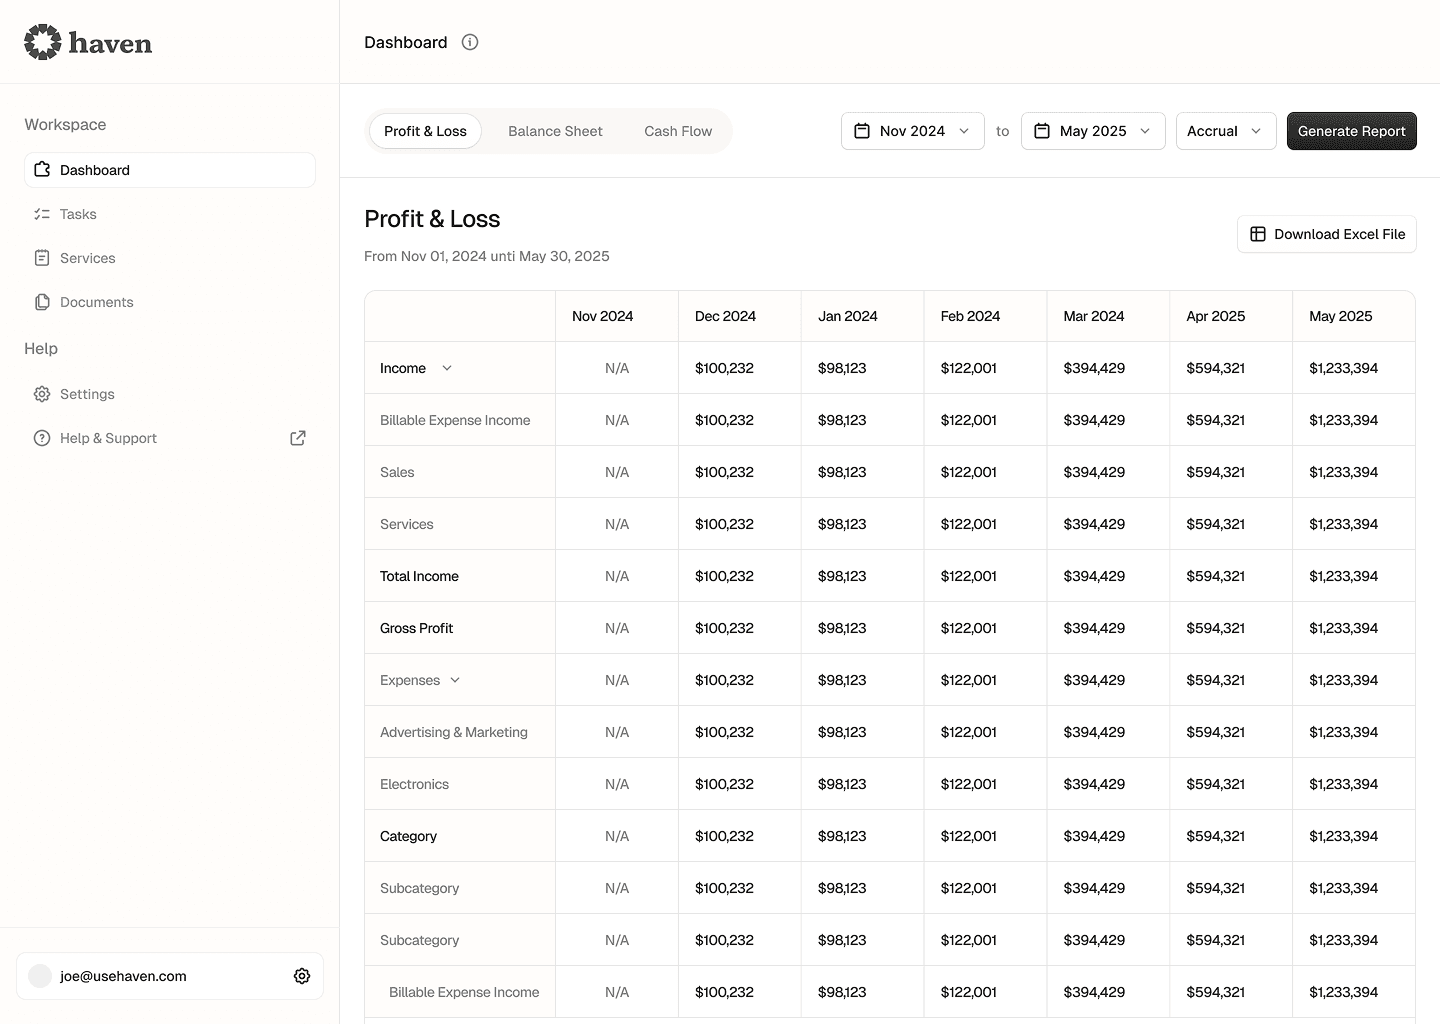Viewport: 1440px width, 1024px height.
Task: Go to Documents in sidebar
Action: coord(96,302)
